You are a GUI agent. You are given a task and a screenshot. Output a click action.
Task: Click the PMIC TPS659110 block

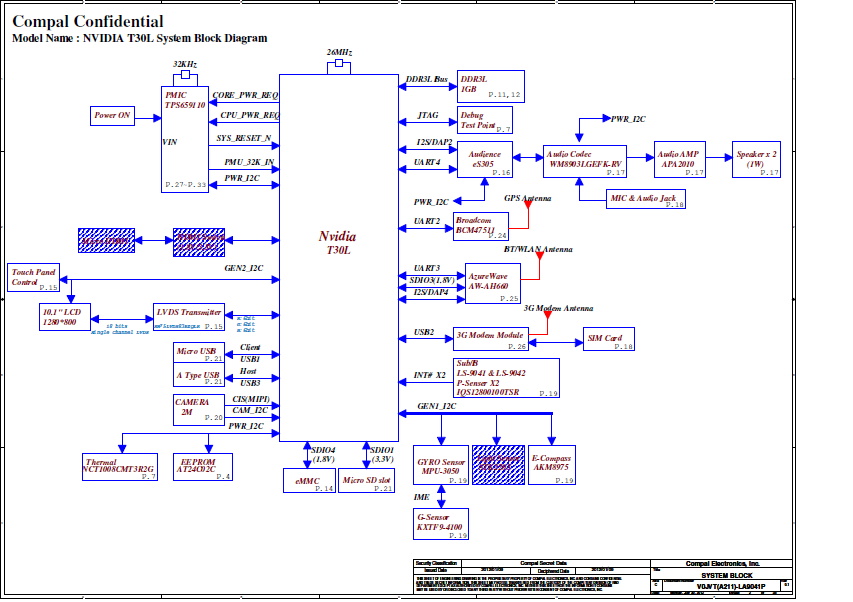pos(185,139)
